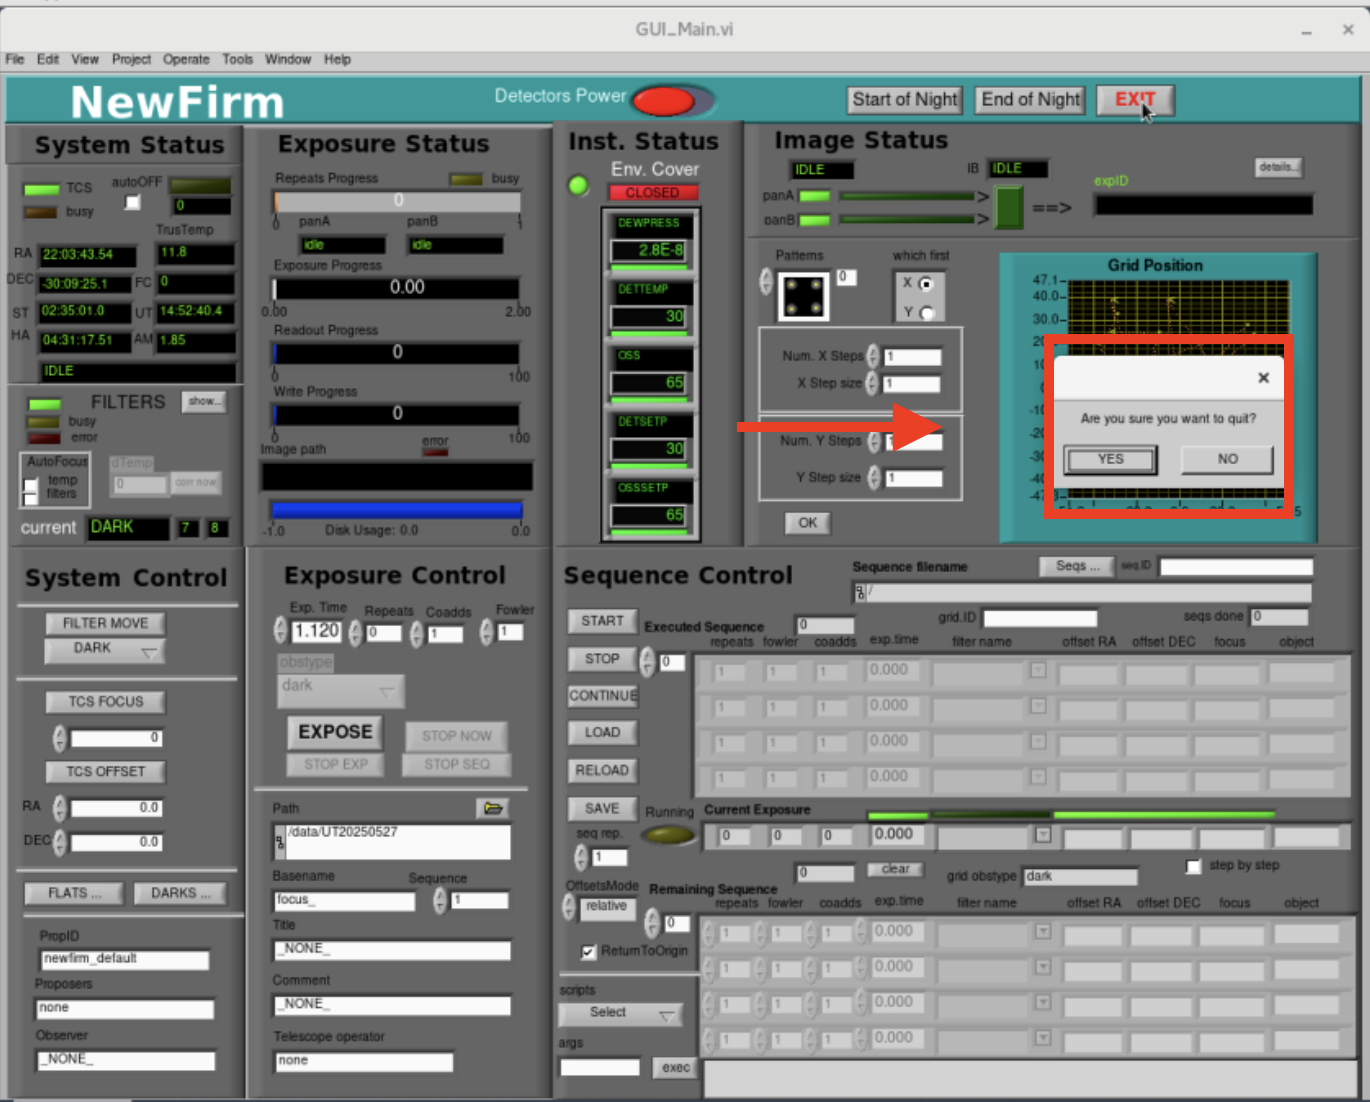
Task: Close the quit confirmation dialog with X
Action: click(x=1263, y=378)
